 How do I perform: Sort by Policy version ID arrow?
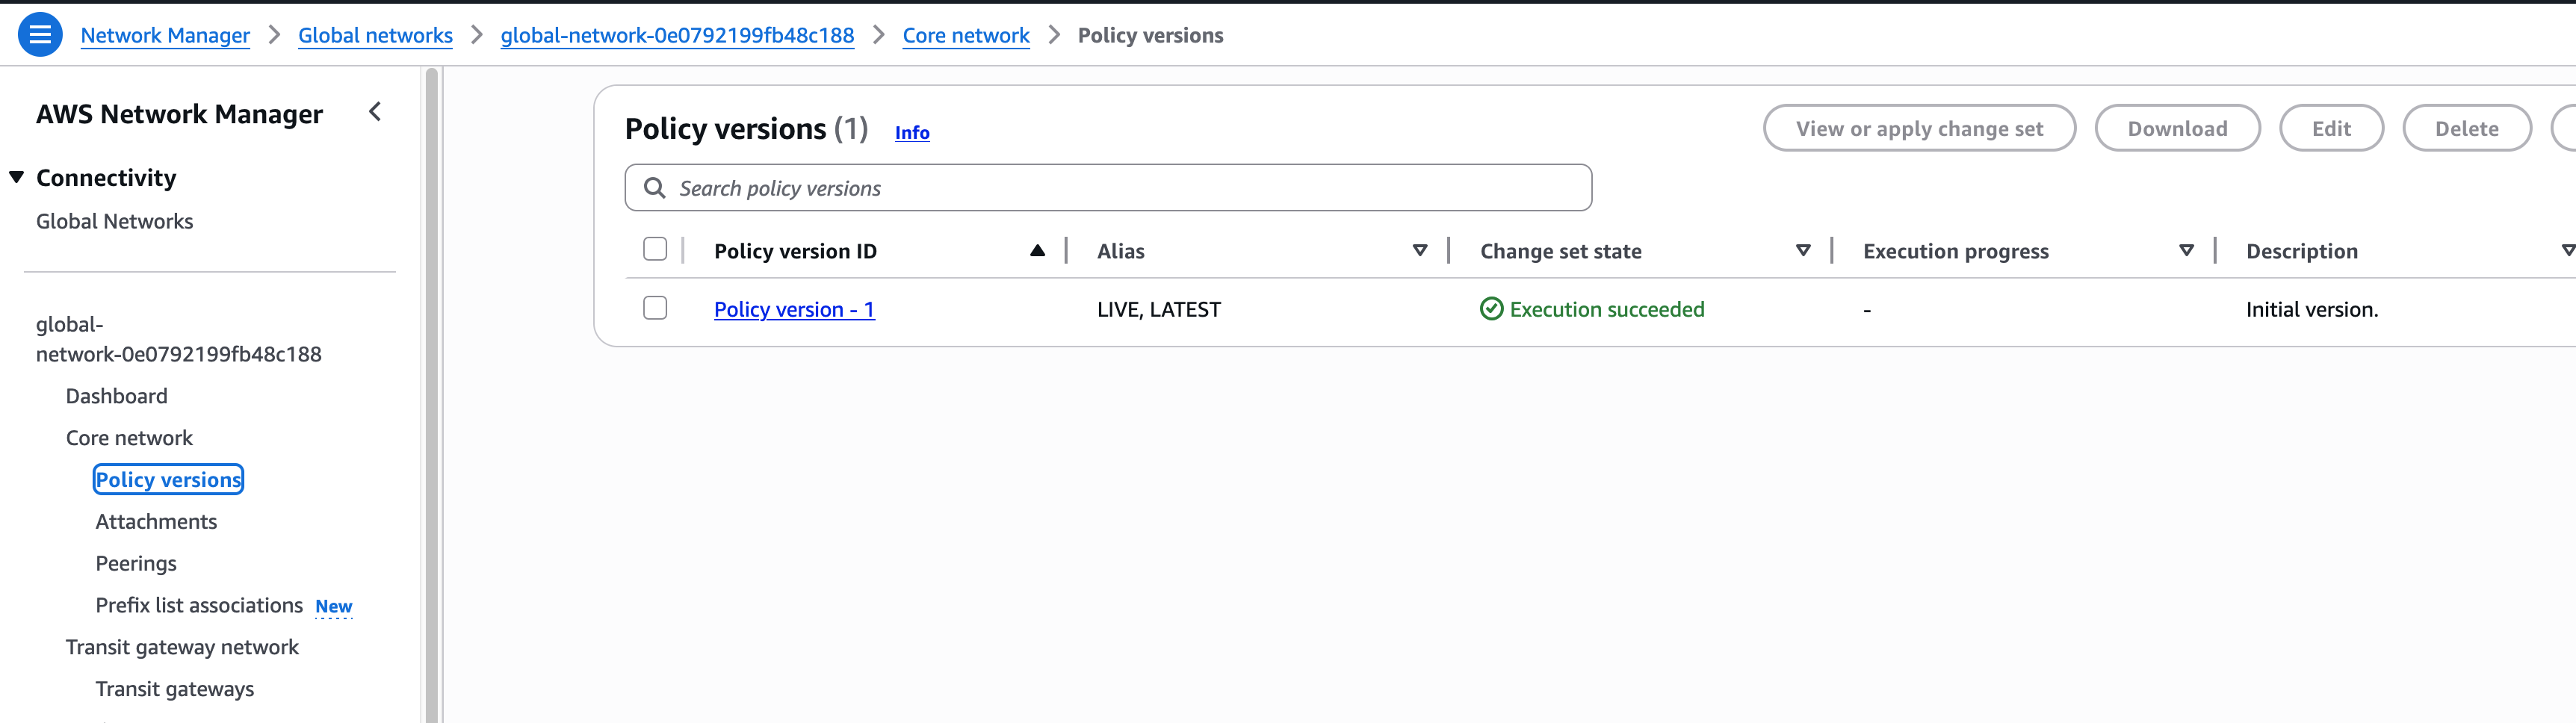click(x=1037, y=251)
